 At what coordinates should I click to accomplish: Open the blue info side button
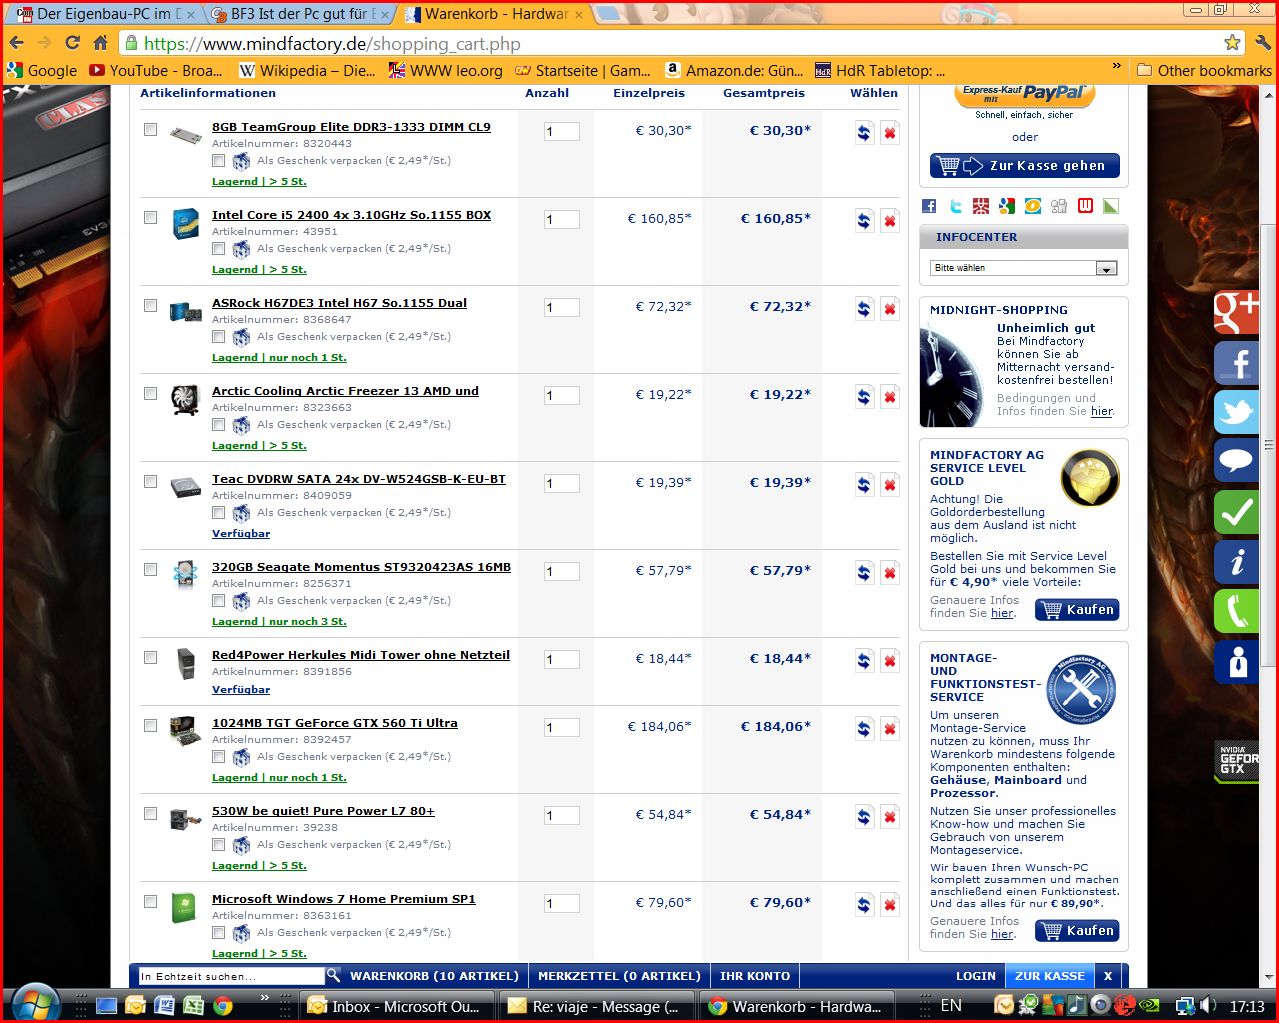click(x=1236, y=562)
